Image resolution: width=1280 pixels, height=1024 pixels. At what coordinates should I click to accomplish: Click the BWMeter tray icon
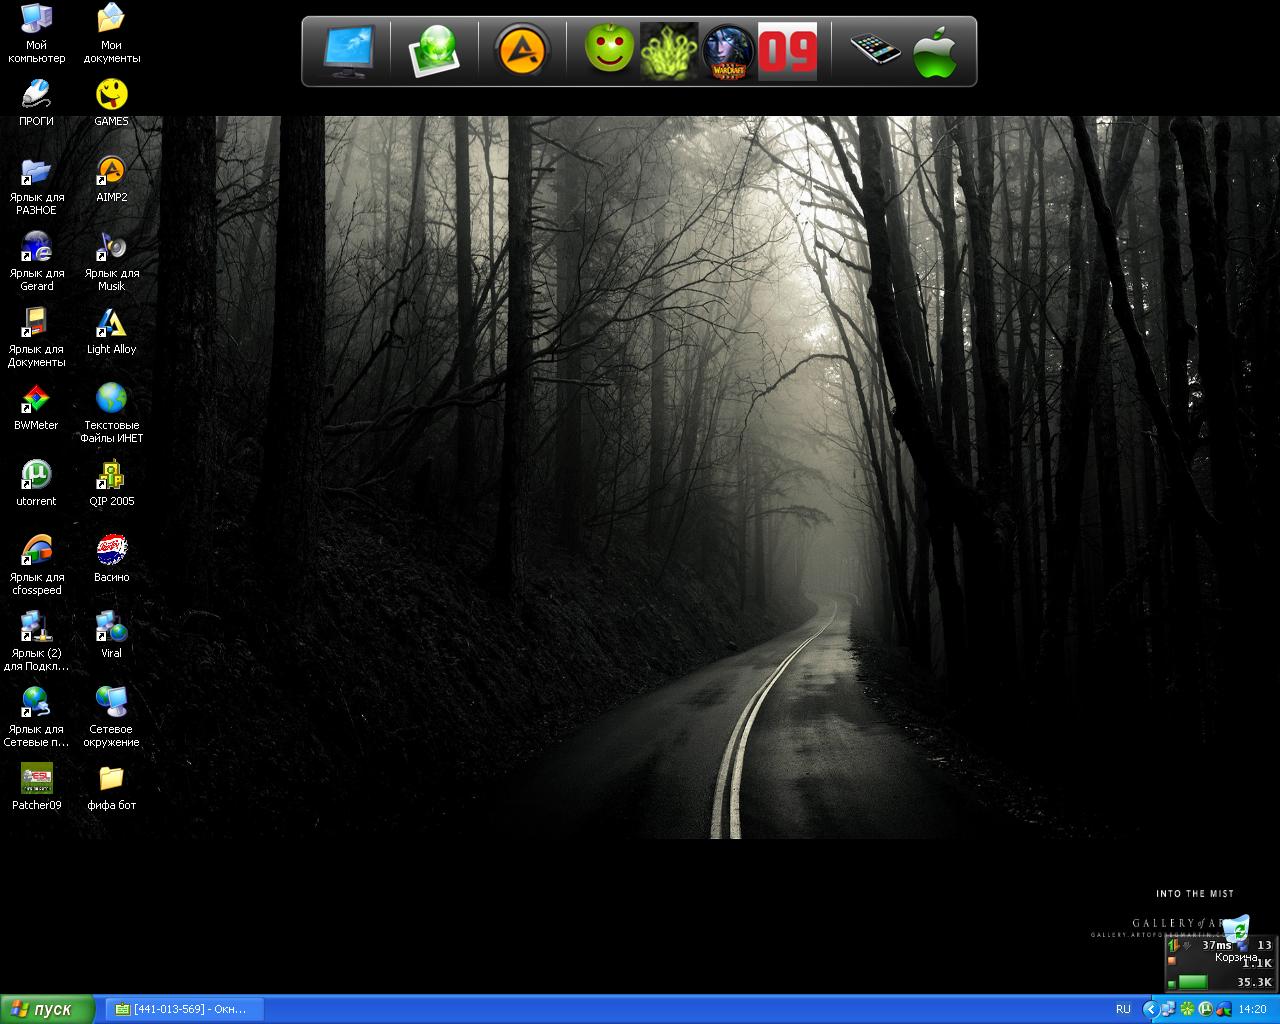pos(1223,1010)
